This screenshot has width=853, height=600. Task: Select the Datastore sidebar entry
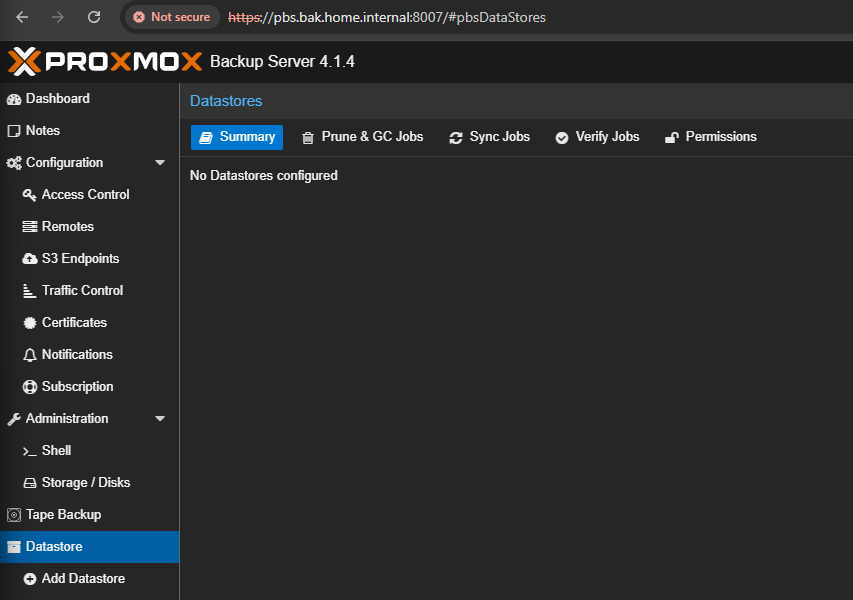(x=89, y=547)
